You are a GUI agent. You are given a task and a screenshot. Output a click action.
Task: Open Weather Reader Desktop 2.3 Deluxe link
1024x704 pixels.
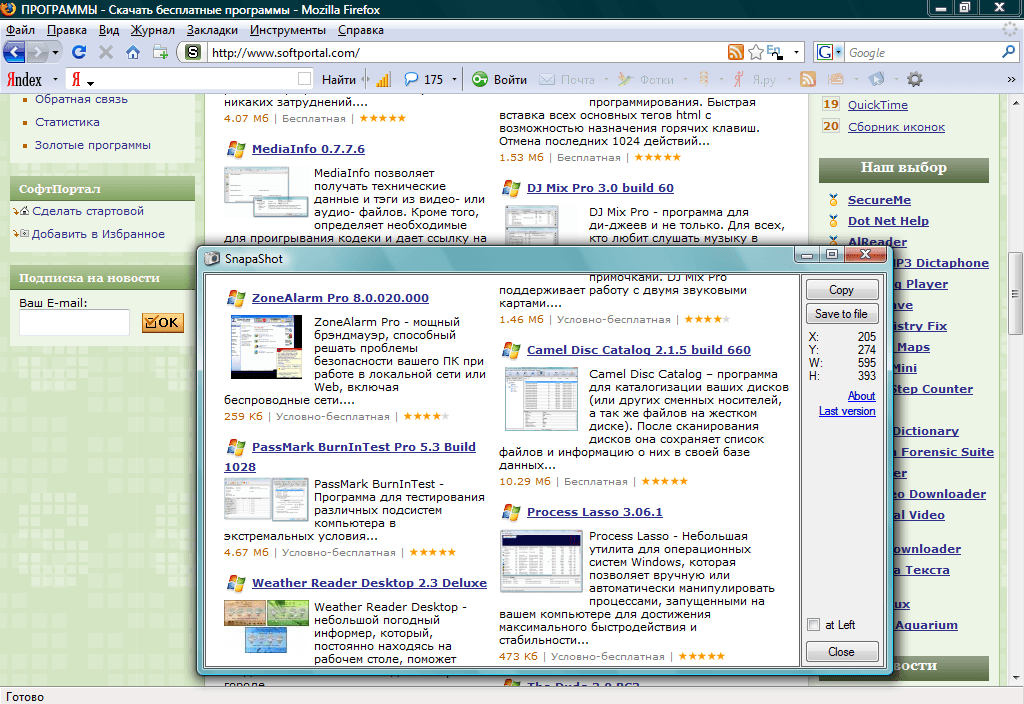(369, 583)
